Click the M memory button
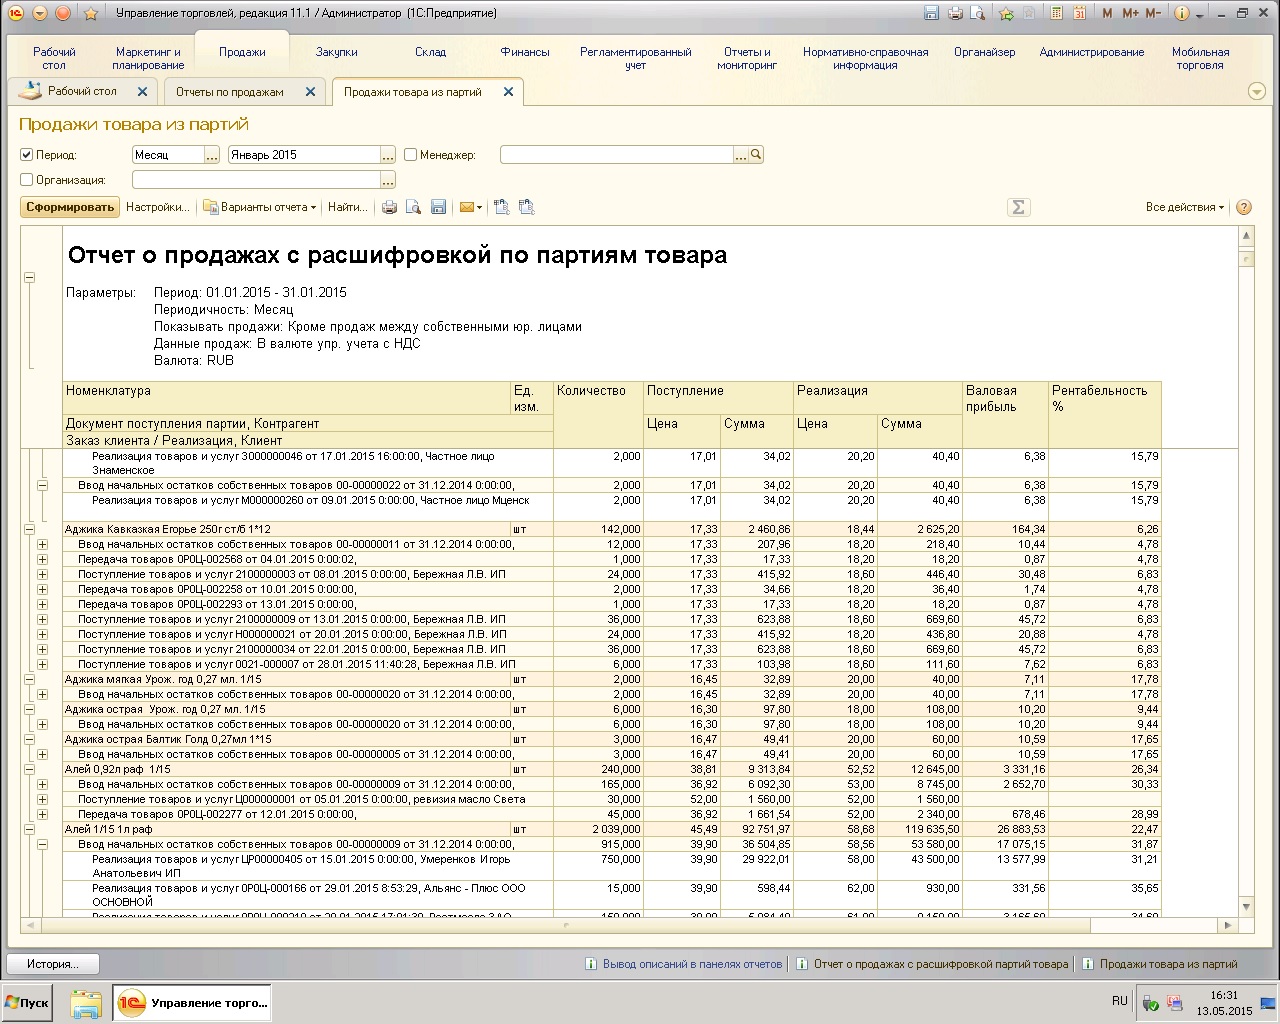The height and width of the screenshot is (1024, 1280). coord(1108,13)
